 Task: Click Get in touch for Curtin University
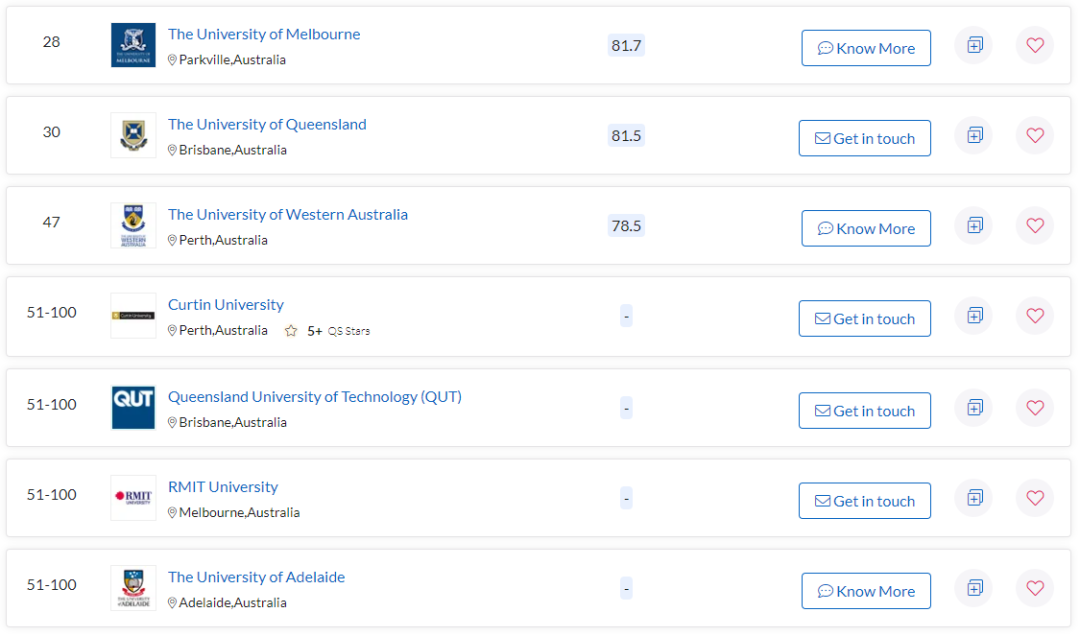[864, 319]
